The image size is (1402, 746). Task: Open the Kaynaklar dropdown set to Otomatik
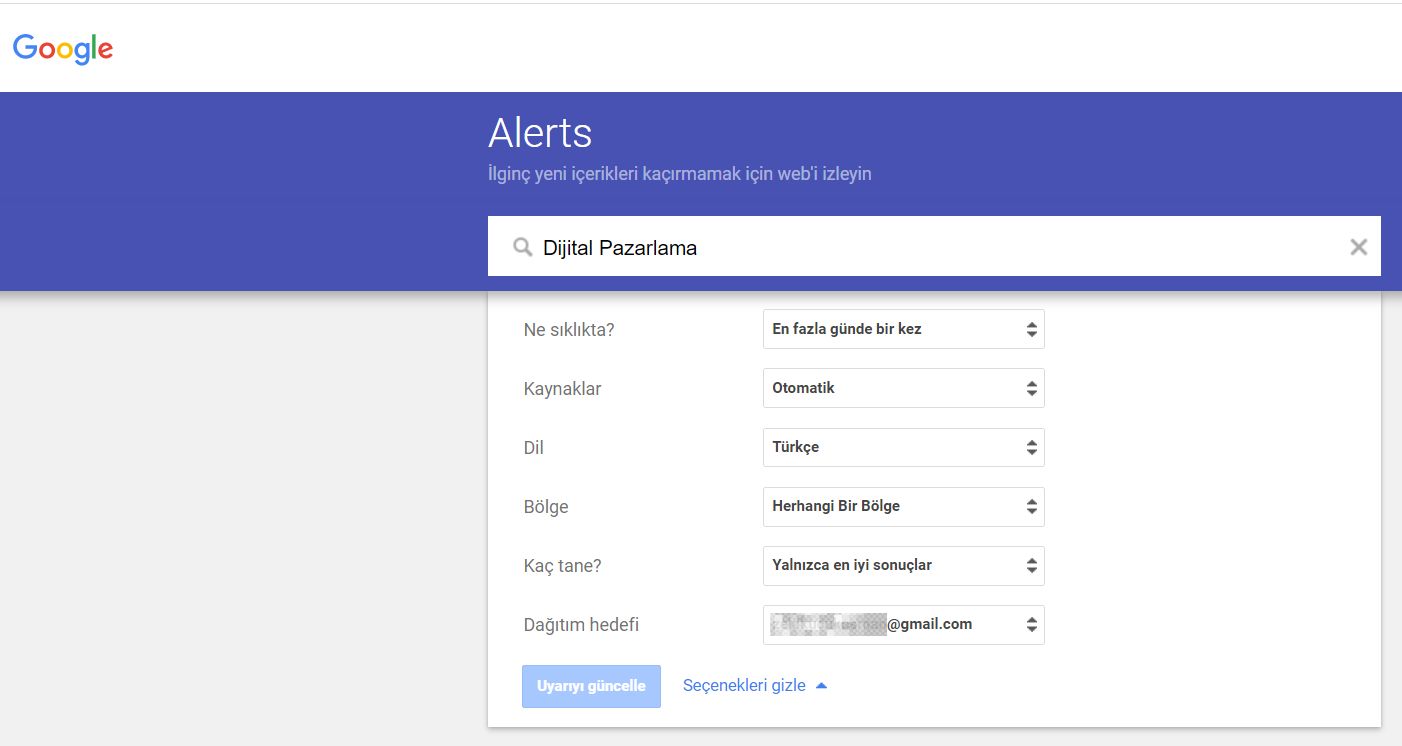[x=903, y=388]
